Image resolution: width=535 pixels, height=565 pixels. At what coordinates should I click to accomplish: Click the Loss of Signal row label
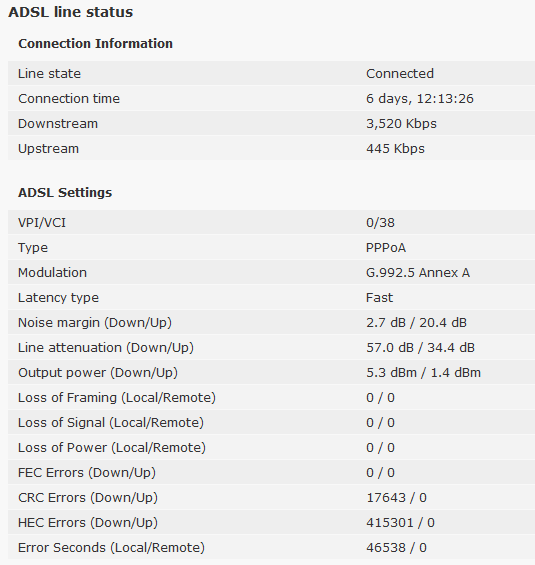(111, 423)
